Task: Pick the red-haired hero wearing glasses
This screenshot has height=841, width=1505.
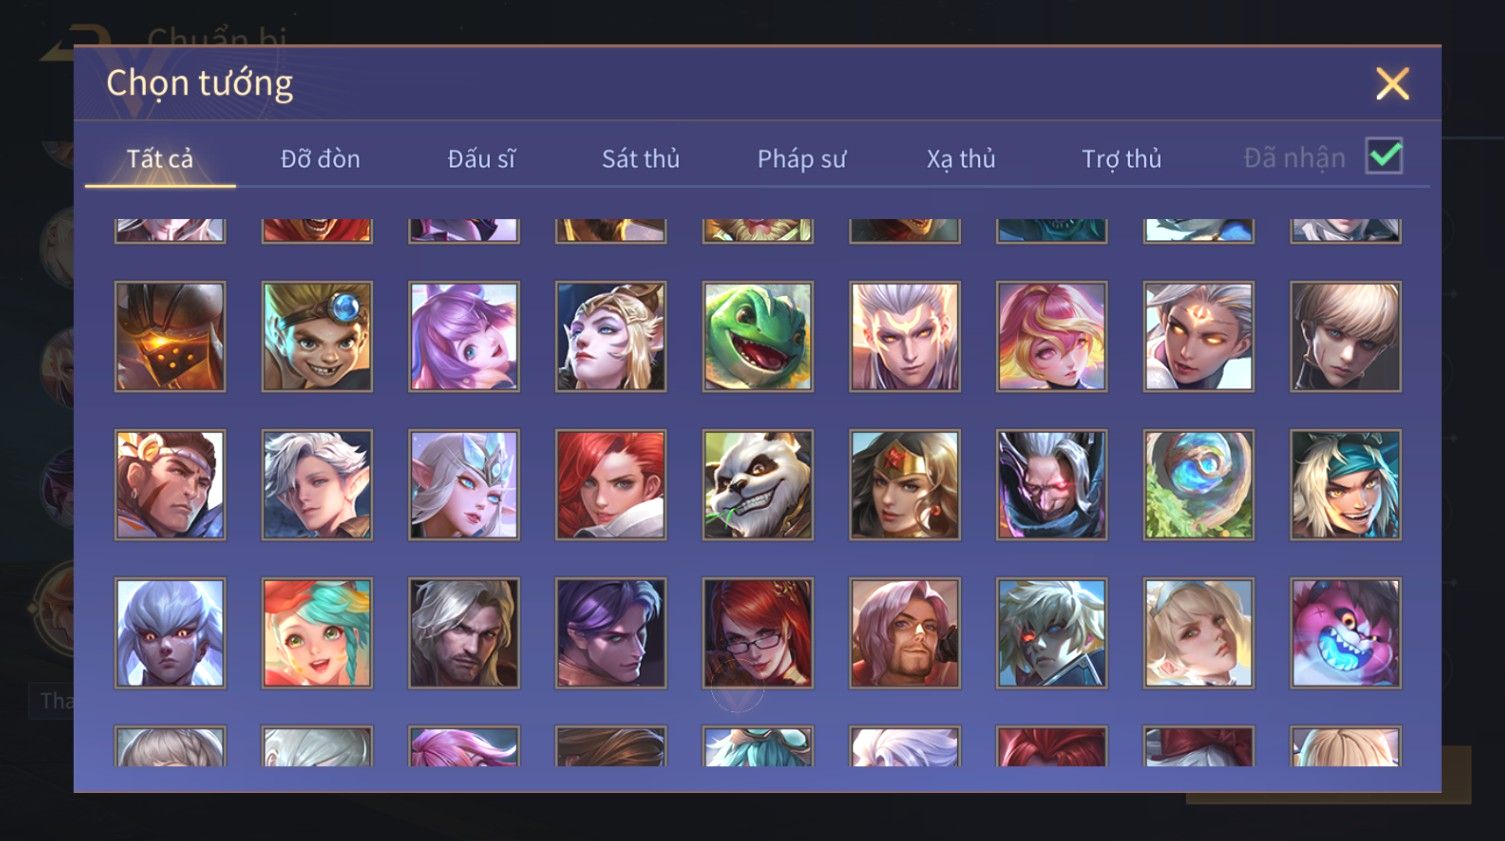Action: pos(758,633)
